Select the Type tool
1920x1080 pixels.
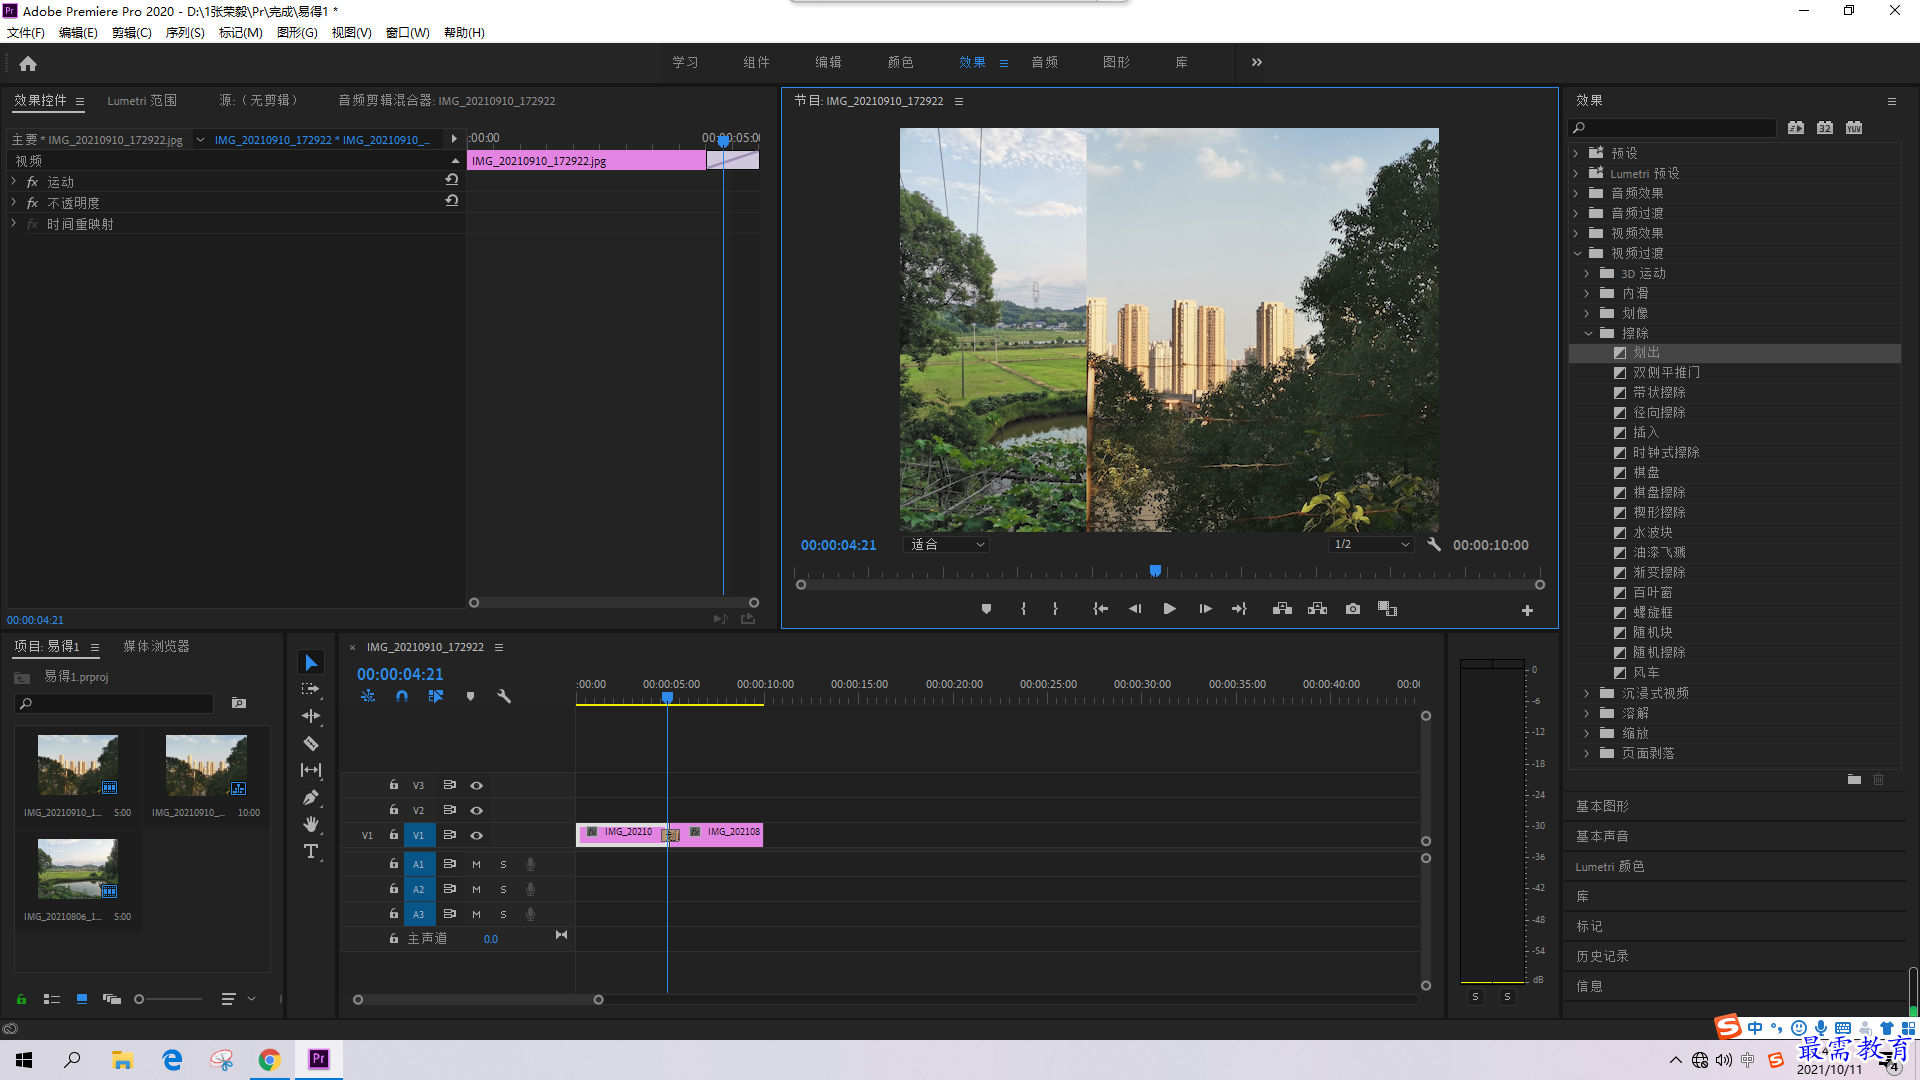(311, 851)
